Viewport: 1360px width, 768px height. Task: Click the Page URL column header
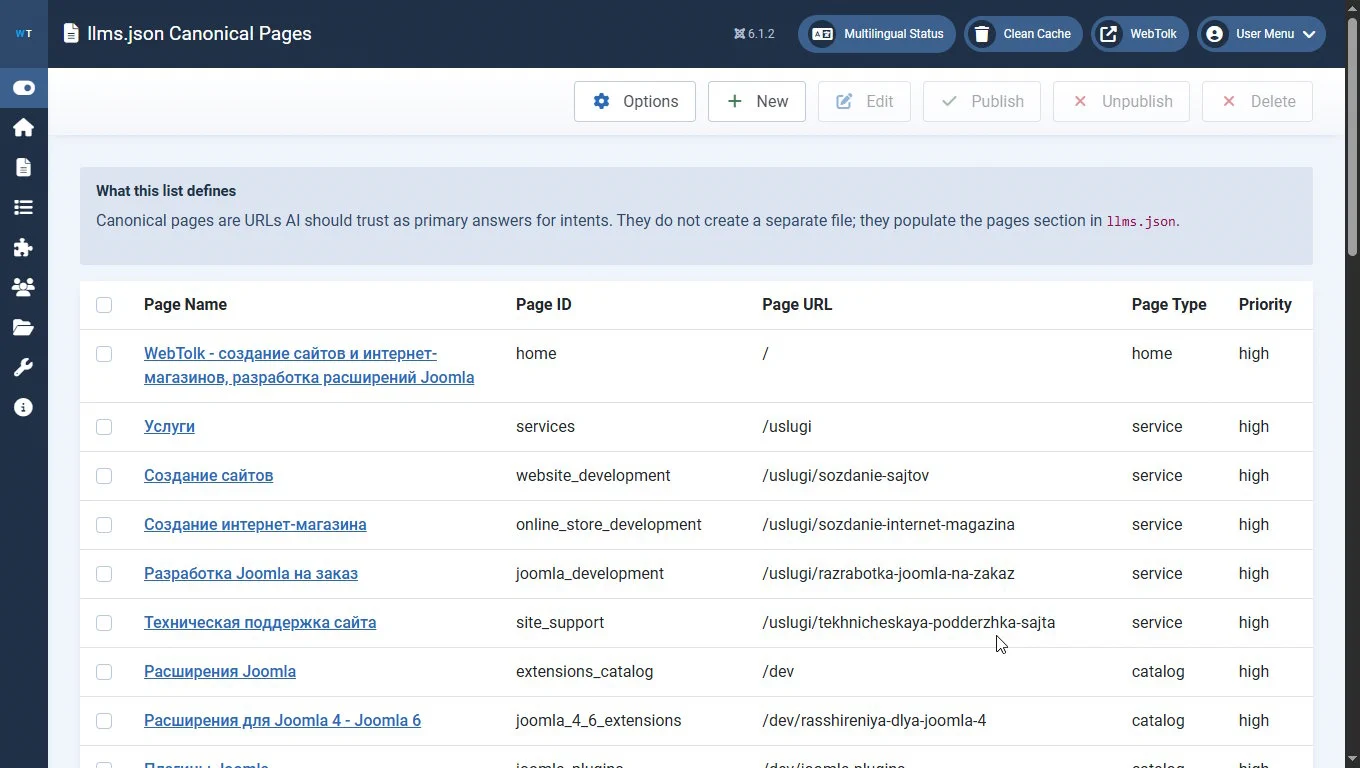[797, 305]
